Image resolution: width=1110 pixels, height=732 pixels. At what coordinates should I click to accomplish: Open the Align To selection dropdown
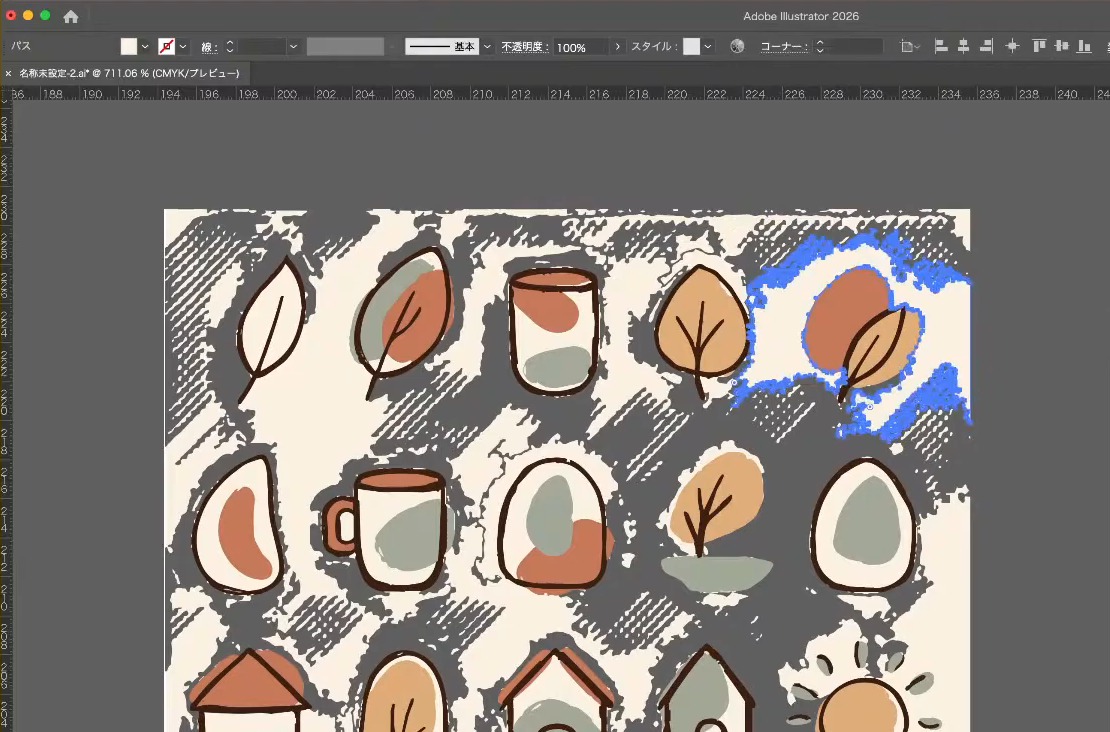[910, 47]
